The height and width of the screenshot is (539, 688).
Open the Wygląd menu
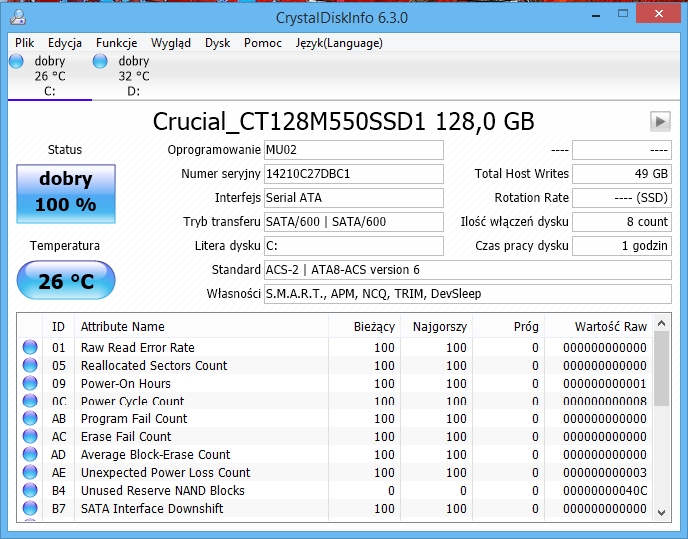pyautogui.click(x=171, y=43)
